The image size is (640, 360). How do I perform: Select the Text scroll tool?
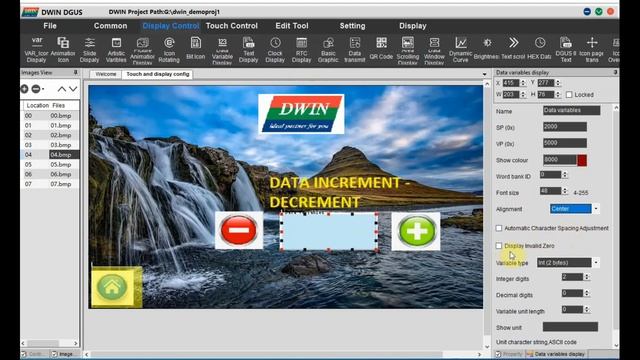(513, 49)
